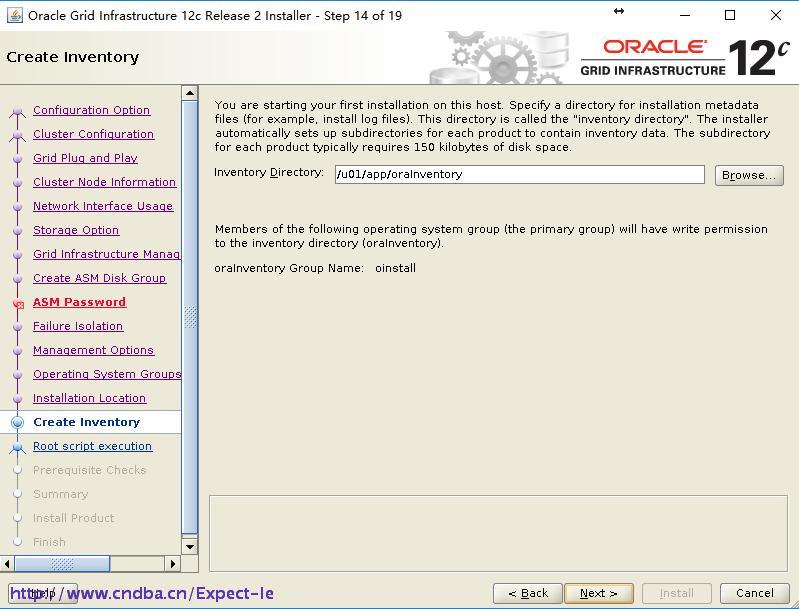Open Grid Infrastructure Management step
Screen dimensions: 799x609
[106, 254]
